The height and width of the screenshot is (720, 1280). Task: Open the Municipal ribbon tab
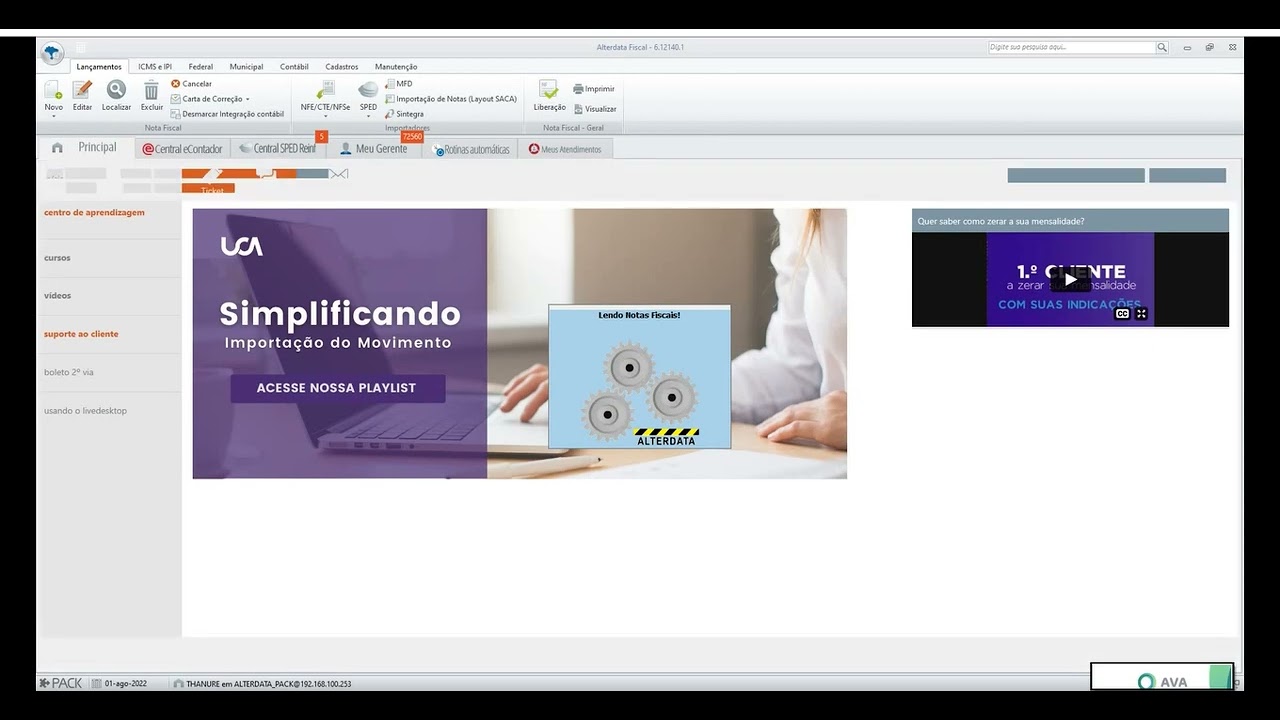click(246, 67)
